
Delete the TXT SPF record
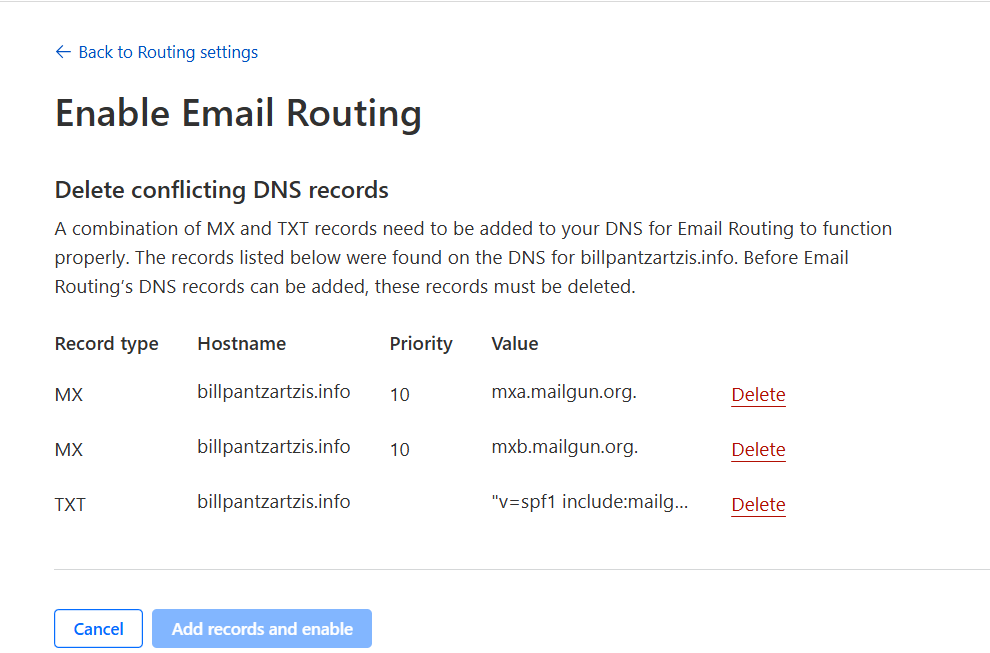click(x=758, y=505)
